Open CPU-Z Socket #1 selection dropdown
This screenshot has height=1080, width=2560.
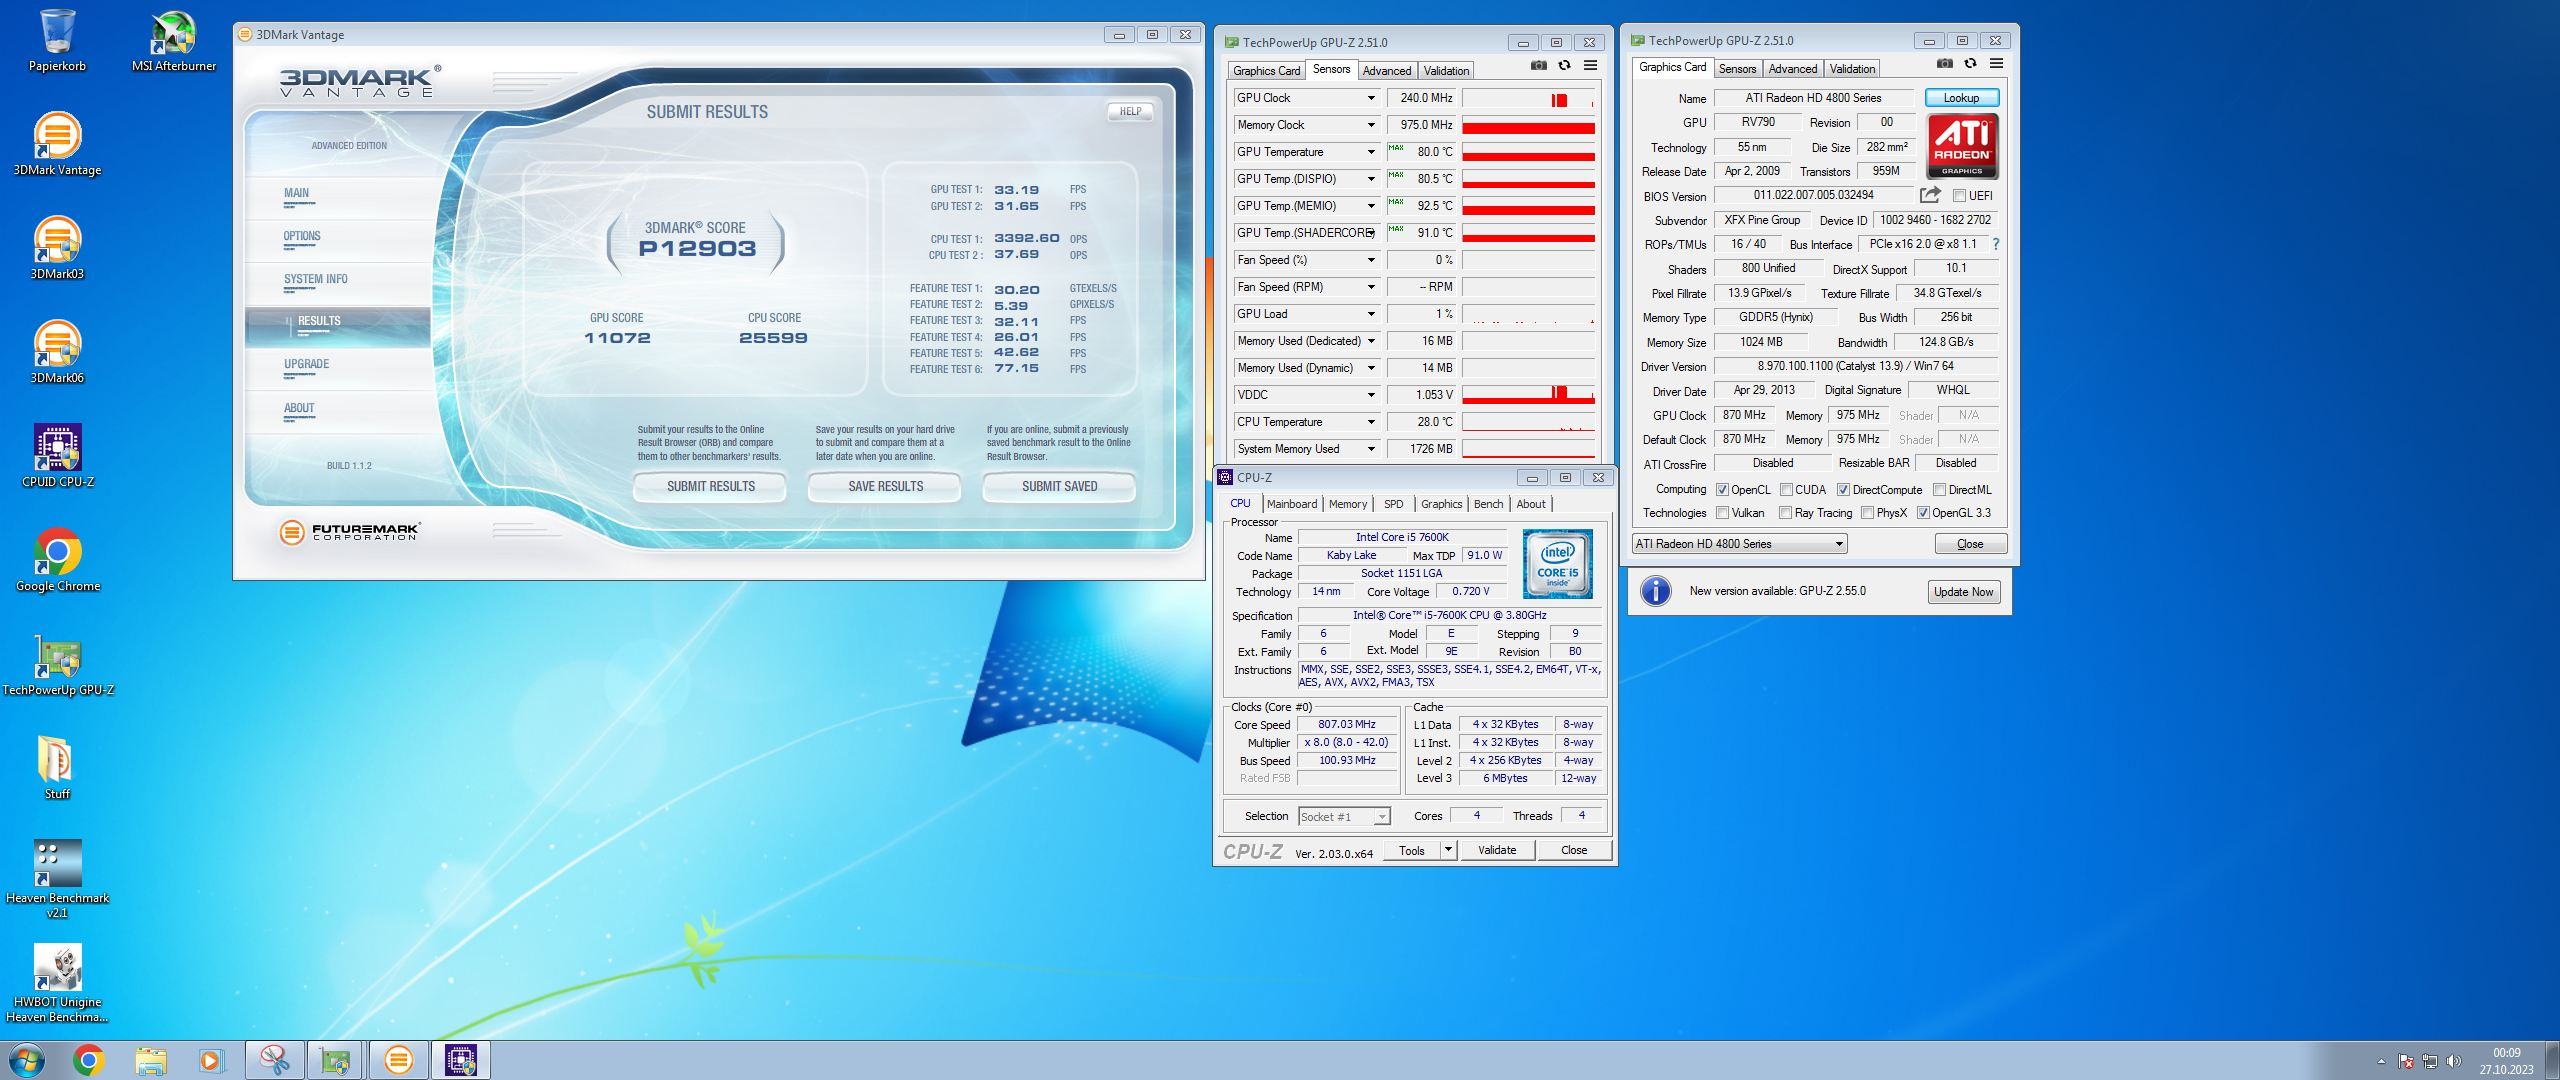coord(1344,816)
